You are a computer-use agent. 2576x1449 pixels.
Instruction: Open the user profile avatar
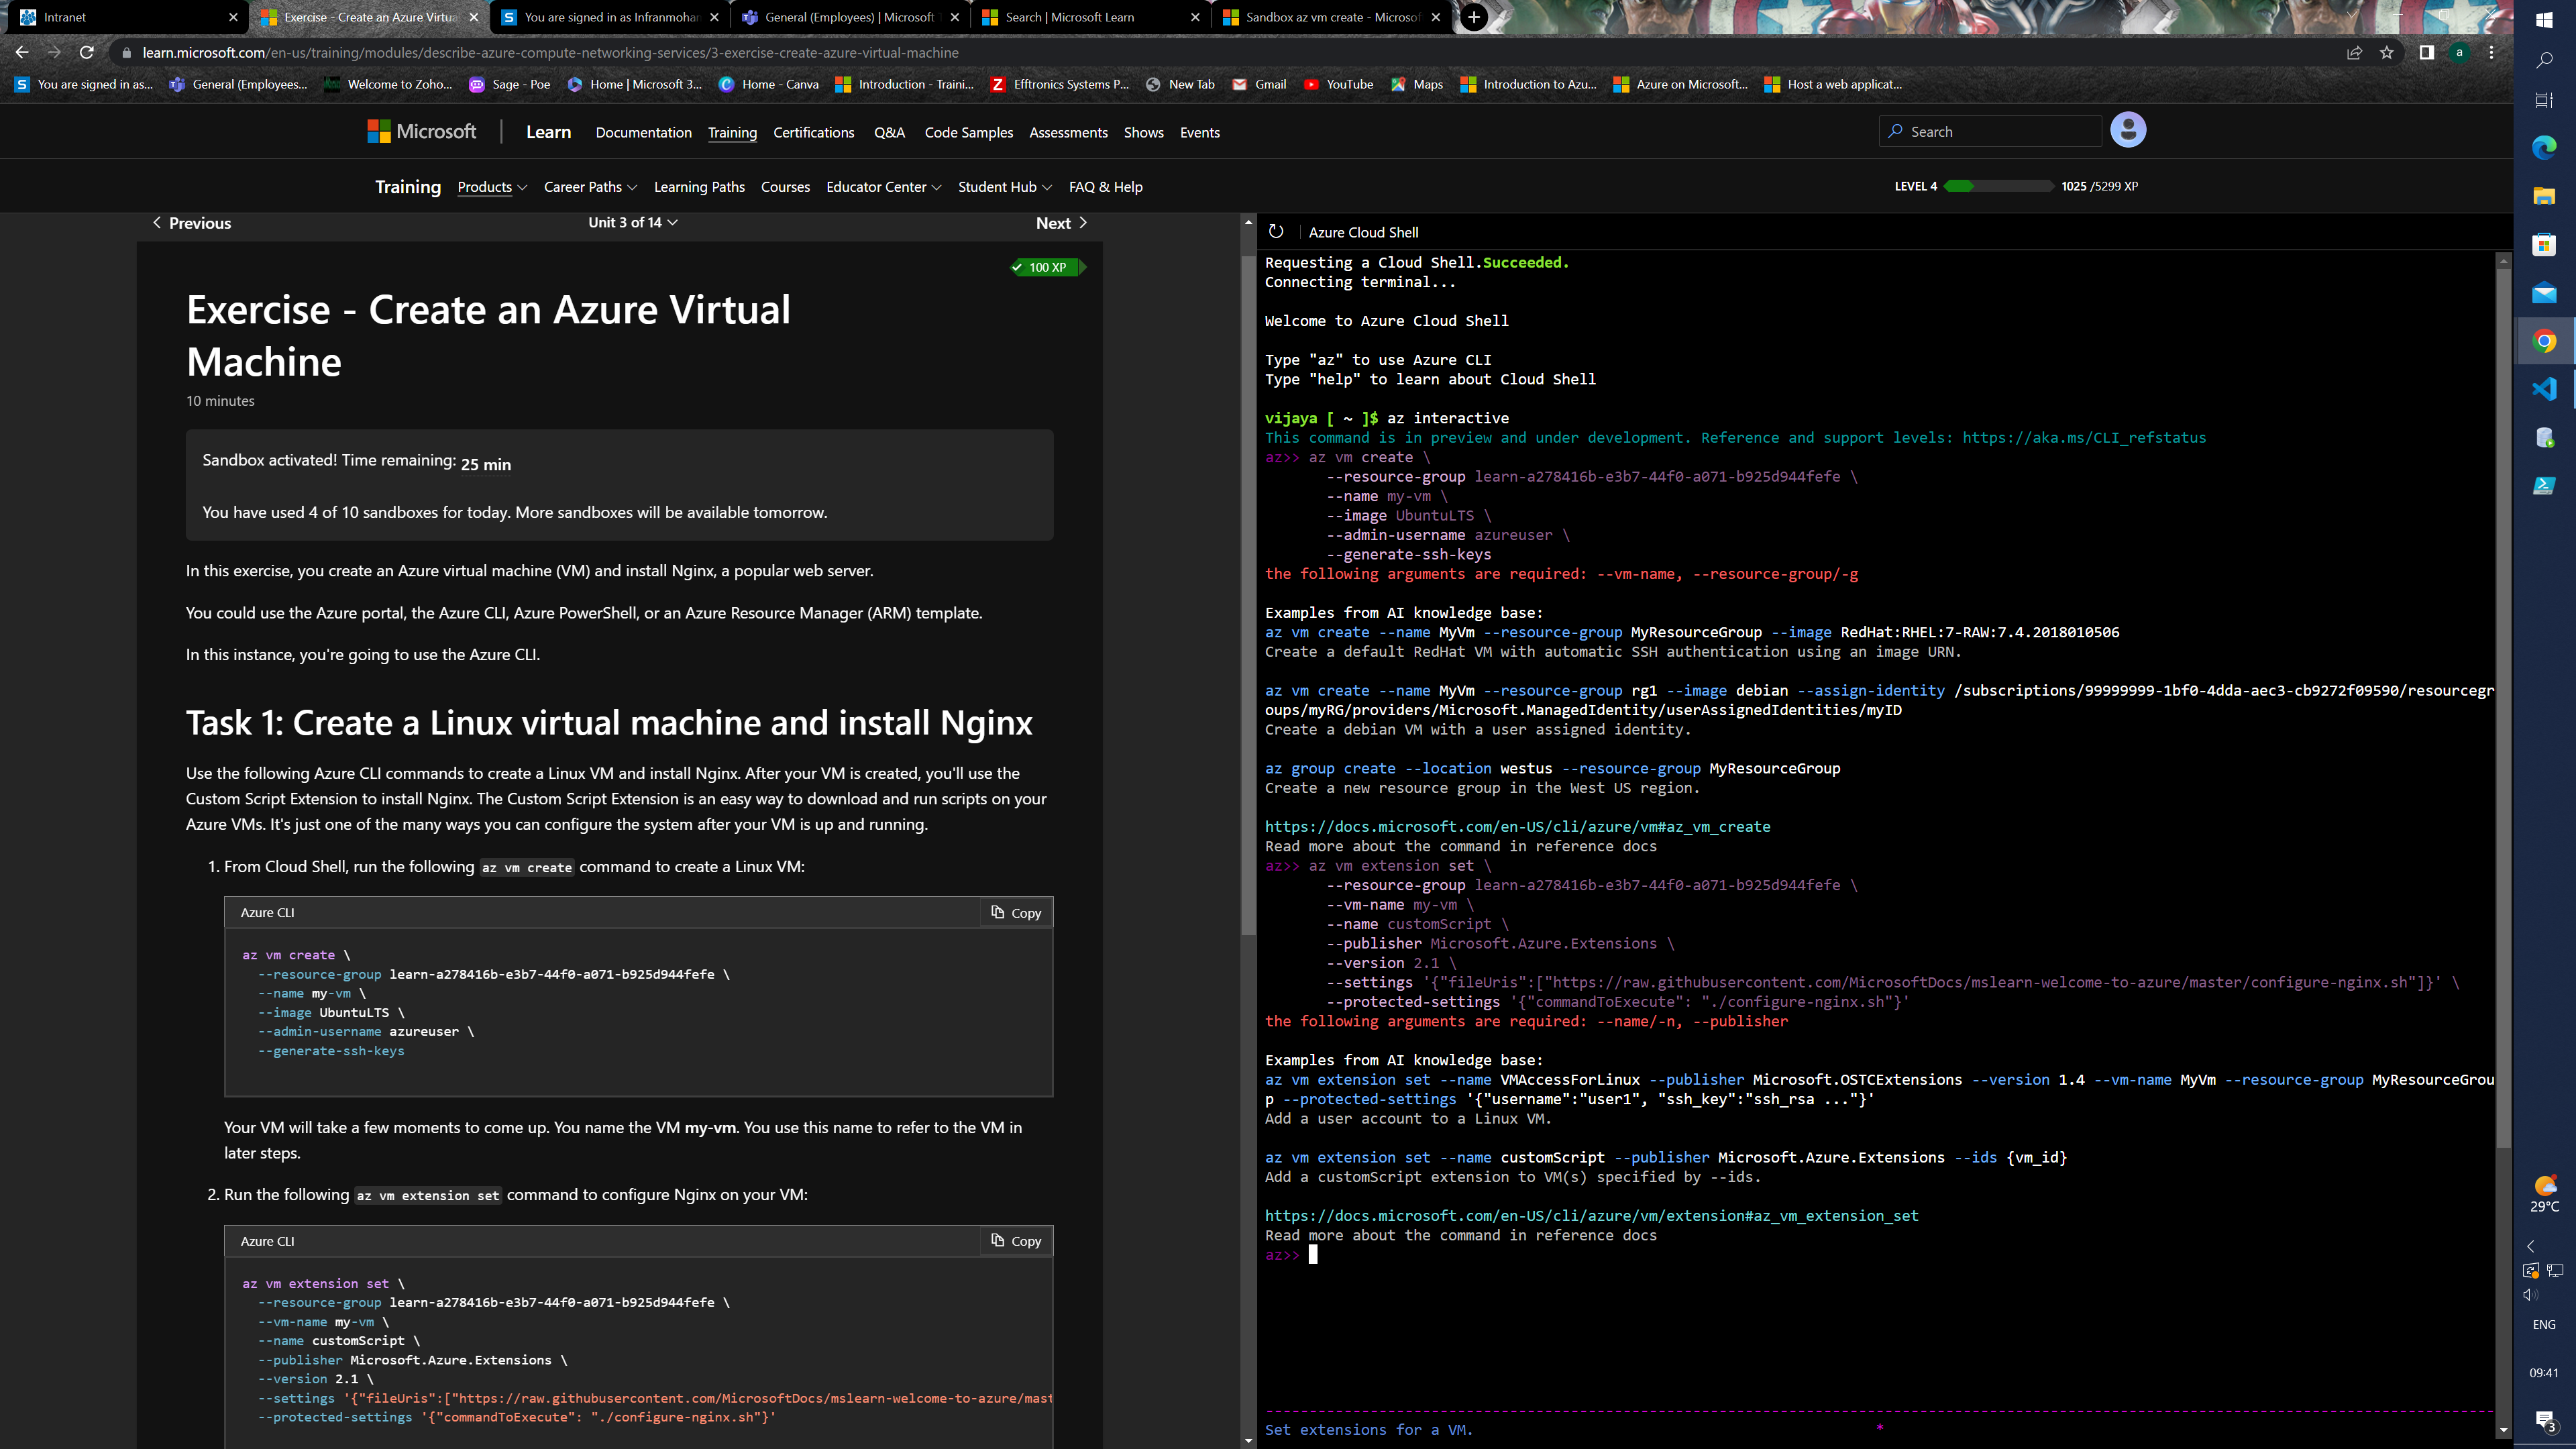[x=2128, y=130]
